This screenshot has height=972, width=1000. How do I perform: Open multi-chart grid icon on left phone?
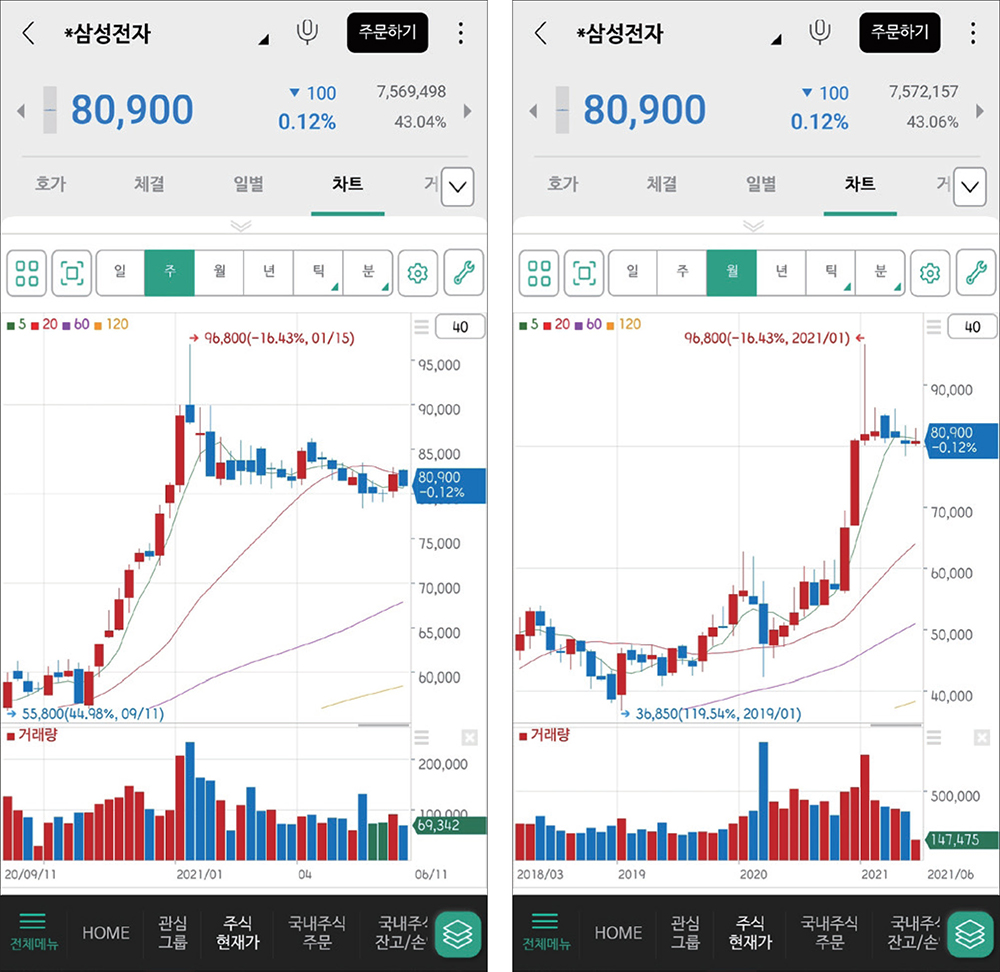[27, 273]
